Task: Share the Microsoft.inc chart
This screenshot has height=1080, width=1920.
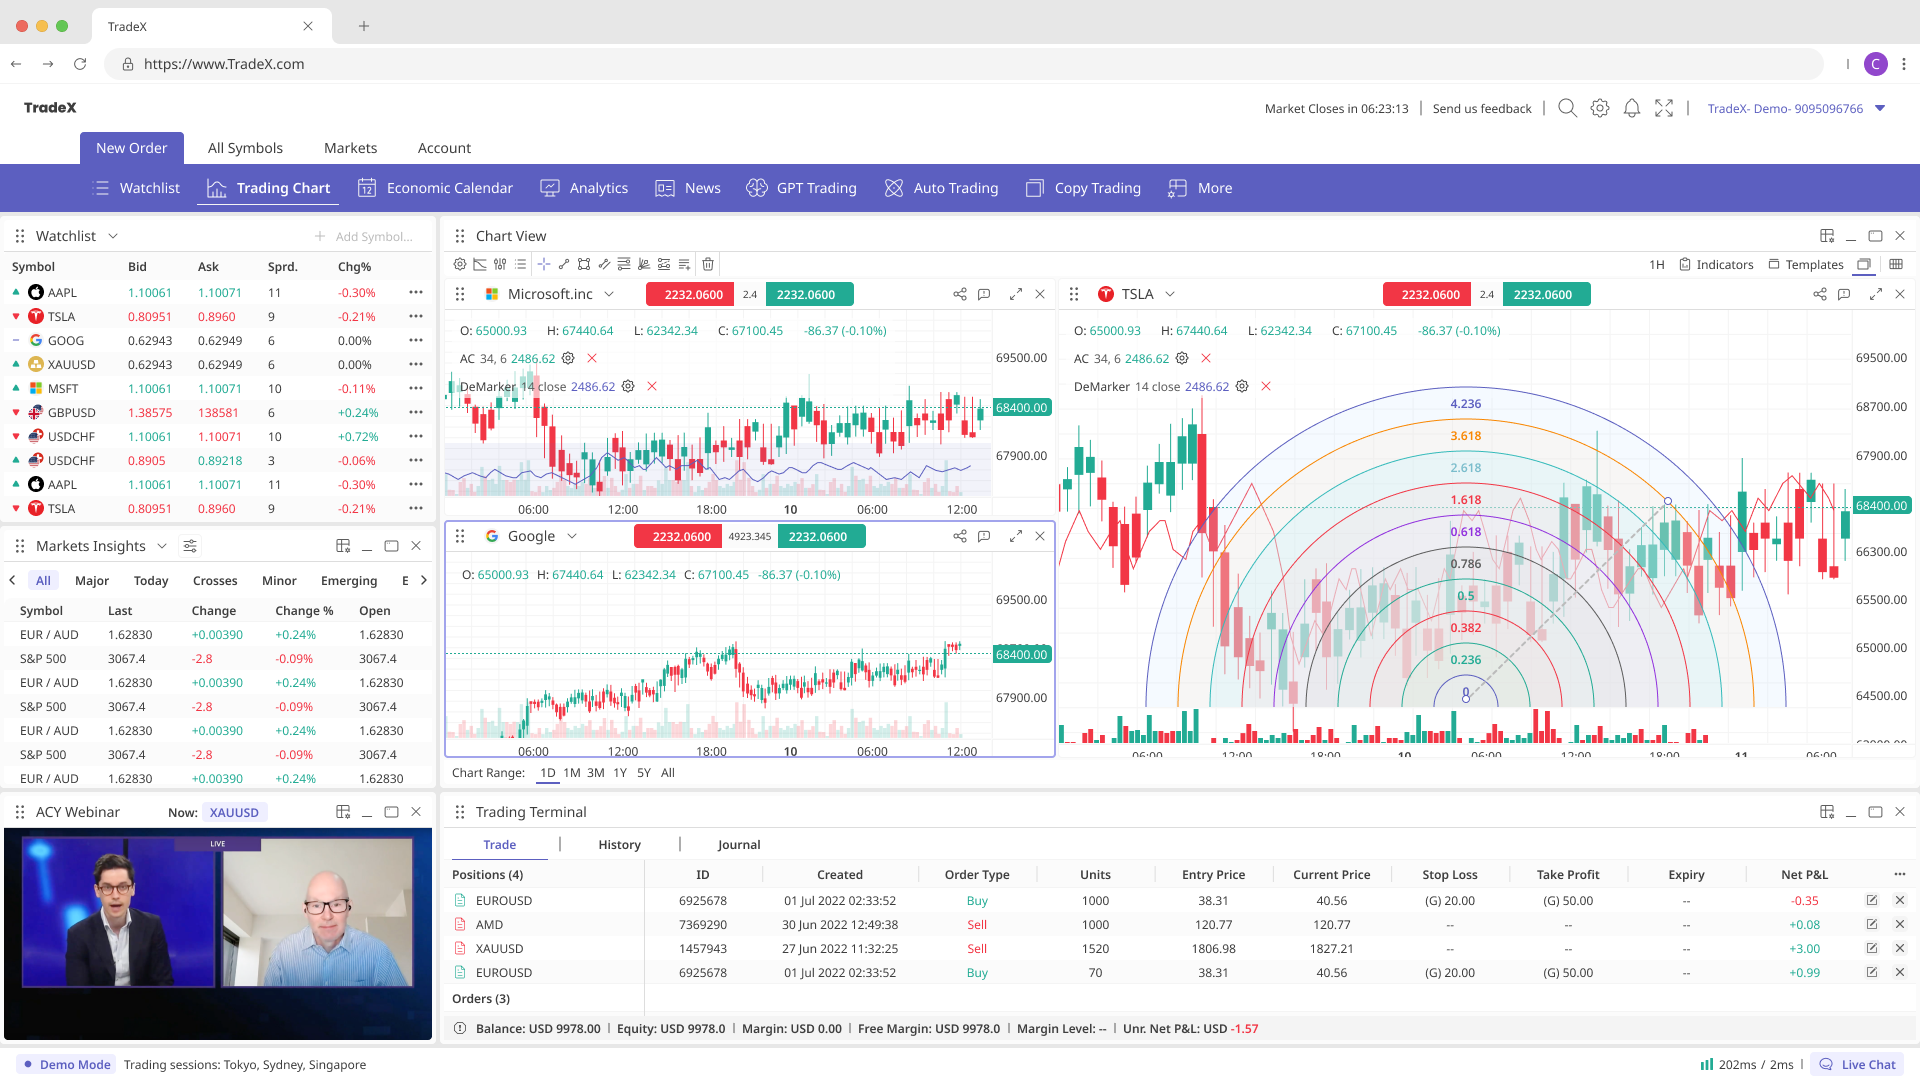Action: [959, 294]
